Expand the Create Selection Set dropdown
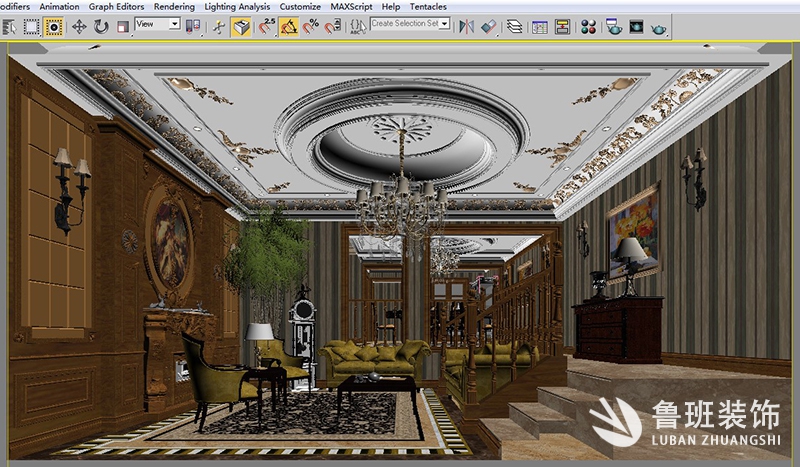This screenshot has height=467, width=800. (444, 23)
